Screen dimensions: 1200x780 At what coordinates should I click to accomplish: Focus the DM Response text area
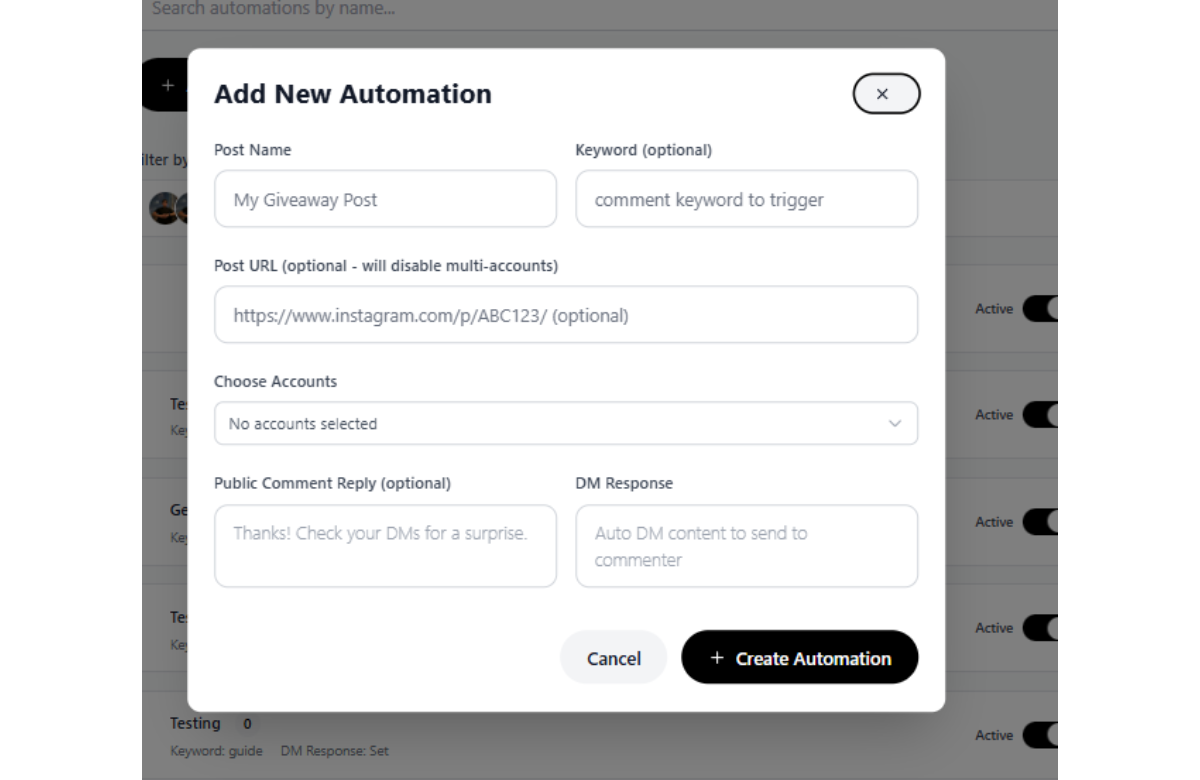[x=747, y=545]
